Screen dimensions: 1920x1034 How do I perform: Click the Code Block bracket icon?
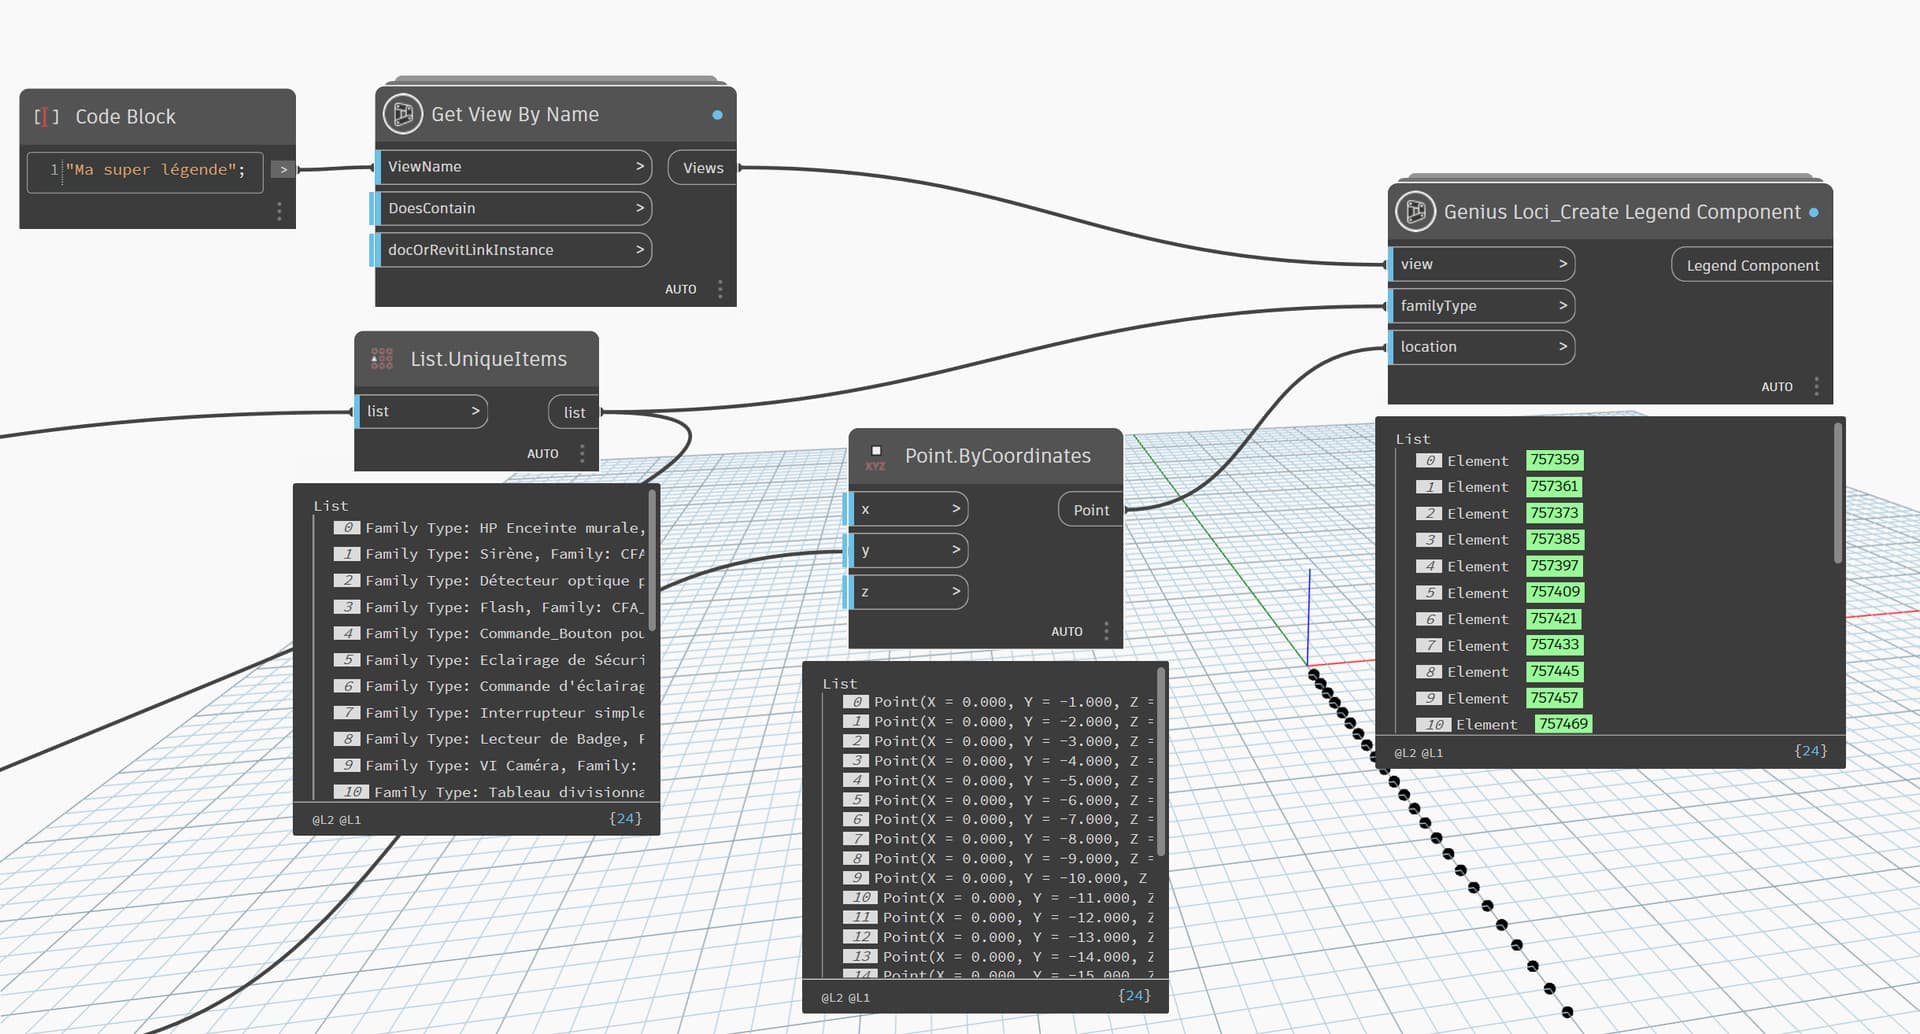point(46,116)
